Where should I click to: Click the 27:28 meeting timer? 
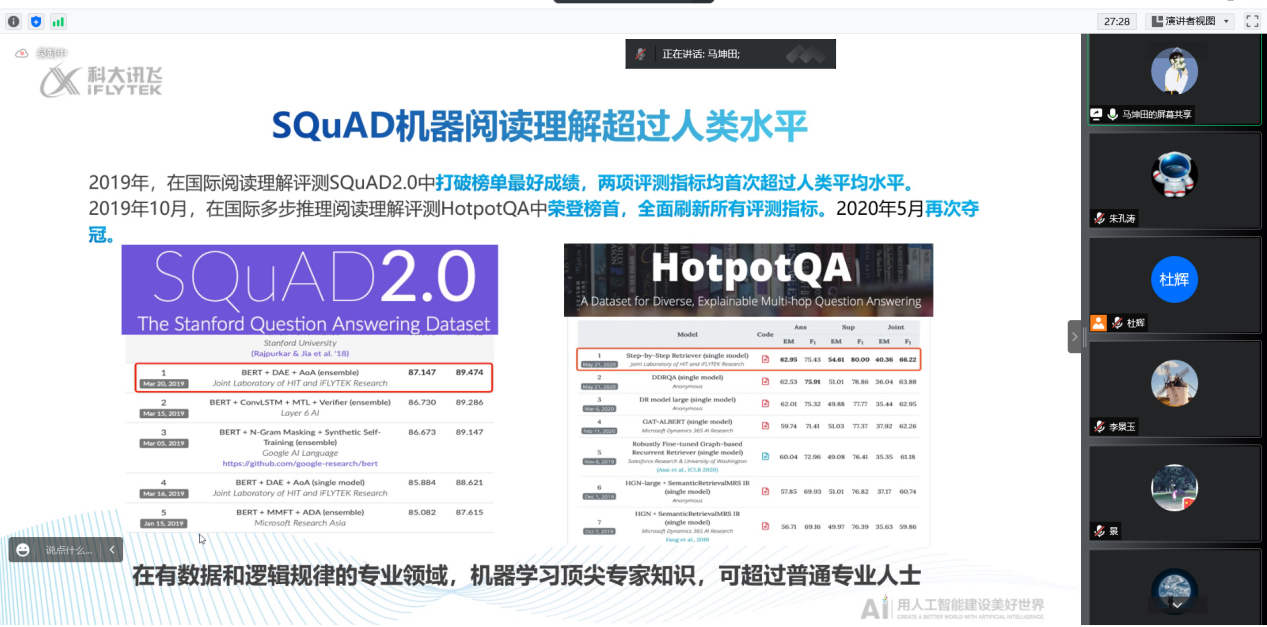click(1117, 21)
